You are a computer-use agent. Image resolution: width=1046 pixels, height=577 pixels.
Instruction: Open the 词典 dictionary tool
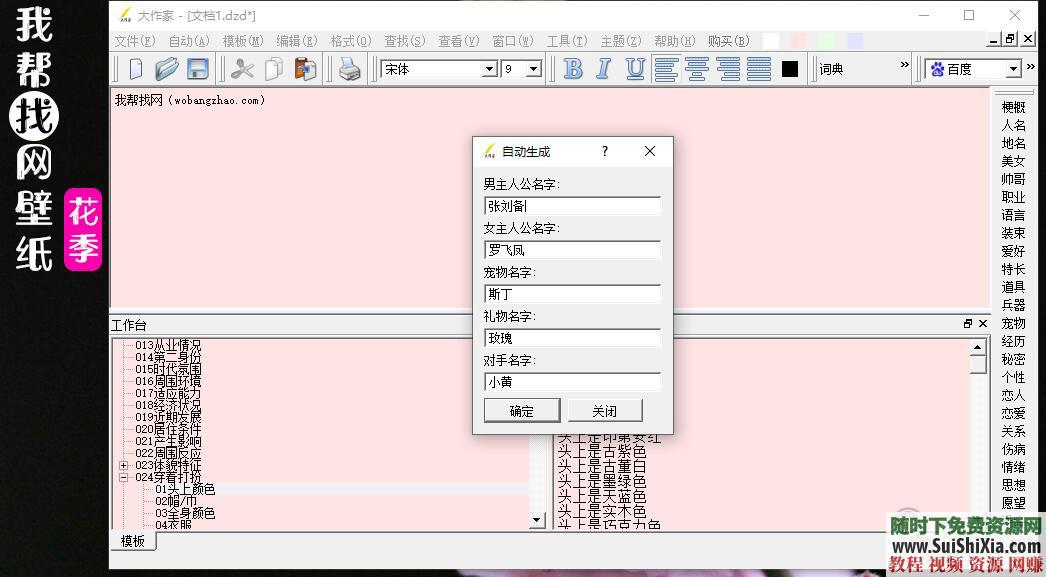831,68
